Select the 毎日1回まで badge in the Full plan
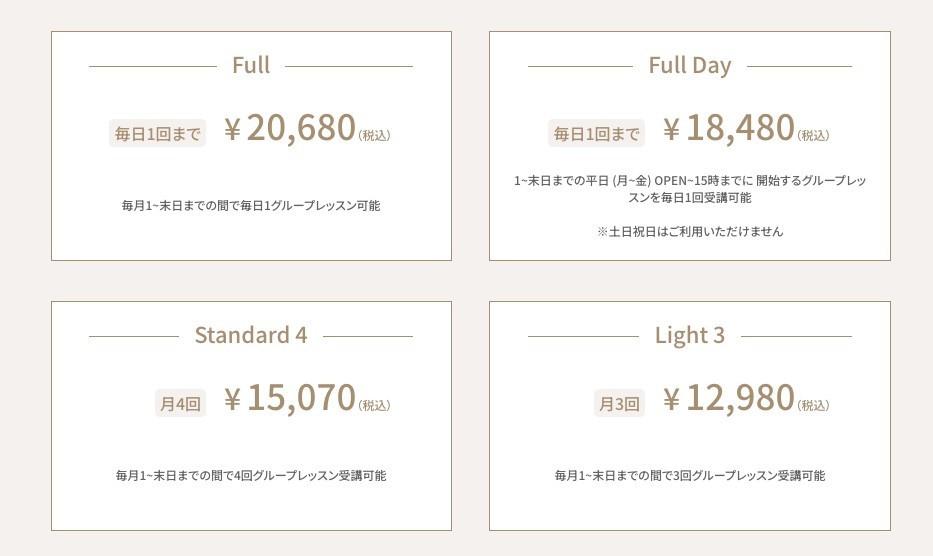This screenshot has height=556, width=933. 157,133
